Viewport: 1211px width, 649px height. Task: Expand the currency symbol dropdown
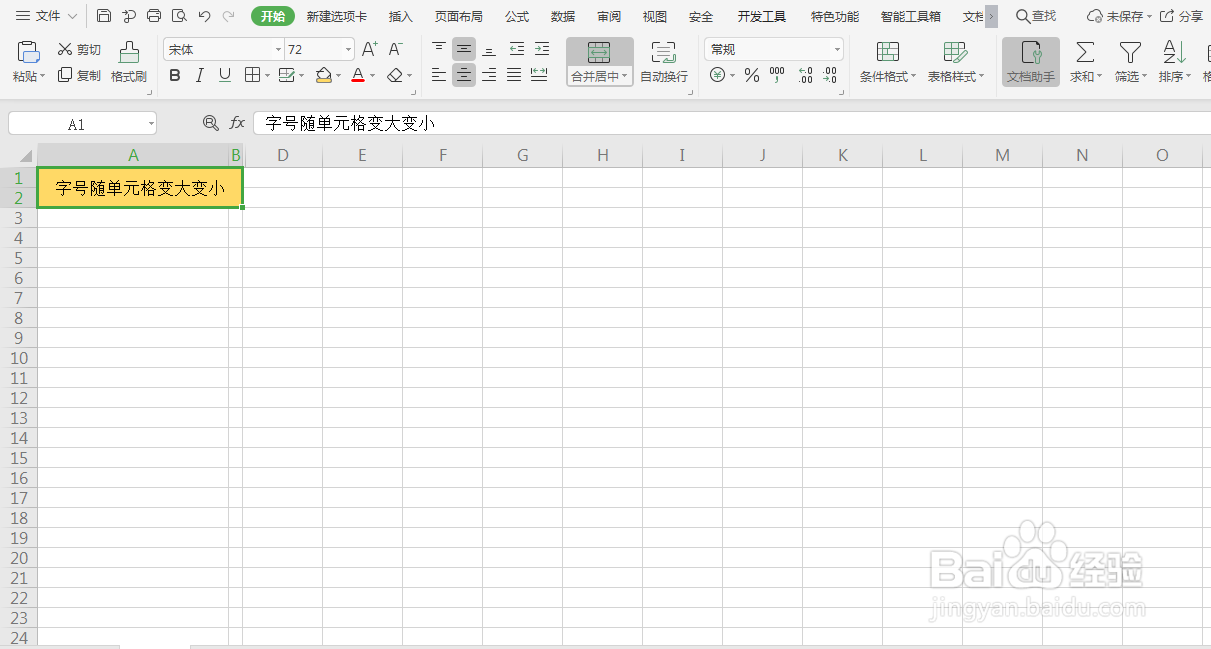tap(733, 76)
